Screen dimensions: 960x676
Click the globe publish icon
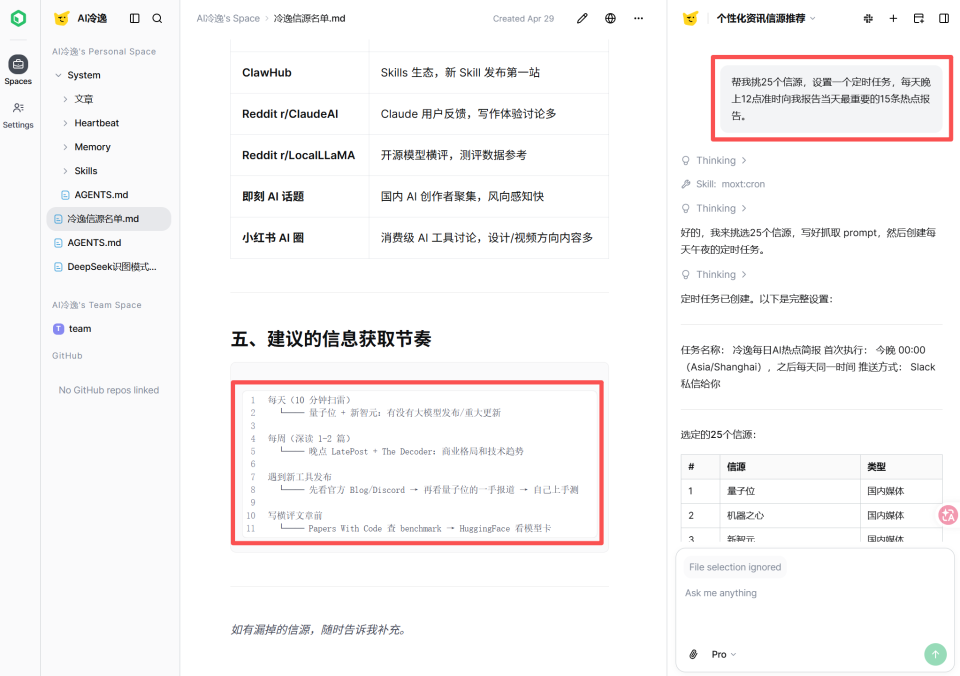tap(610, 18)
